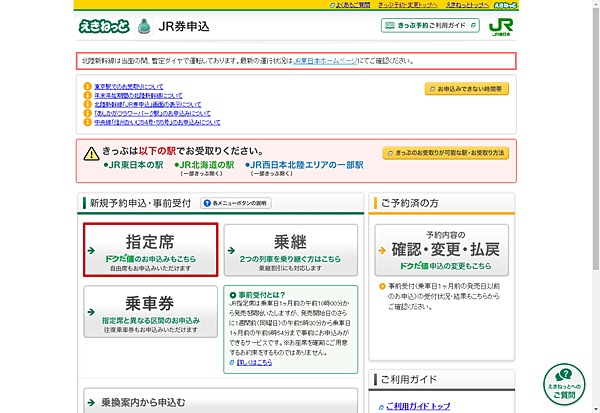
Task: Click green arrow on 乗継 button
Action: click(231, 251)
